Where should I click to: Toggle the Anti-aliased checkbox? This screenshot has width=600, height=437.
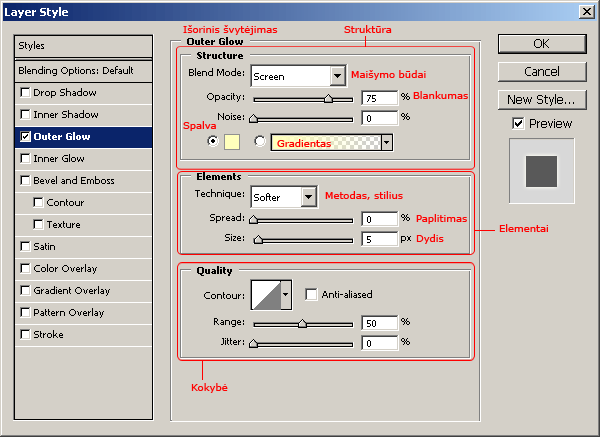coord(311,295)
